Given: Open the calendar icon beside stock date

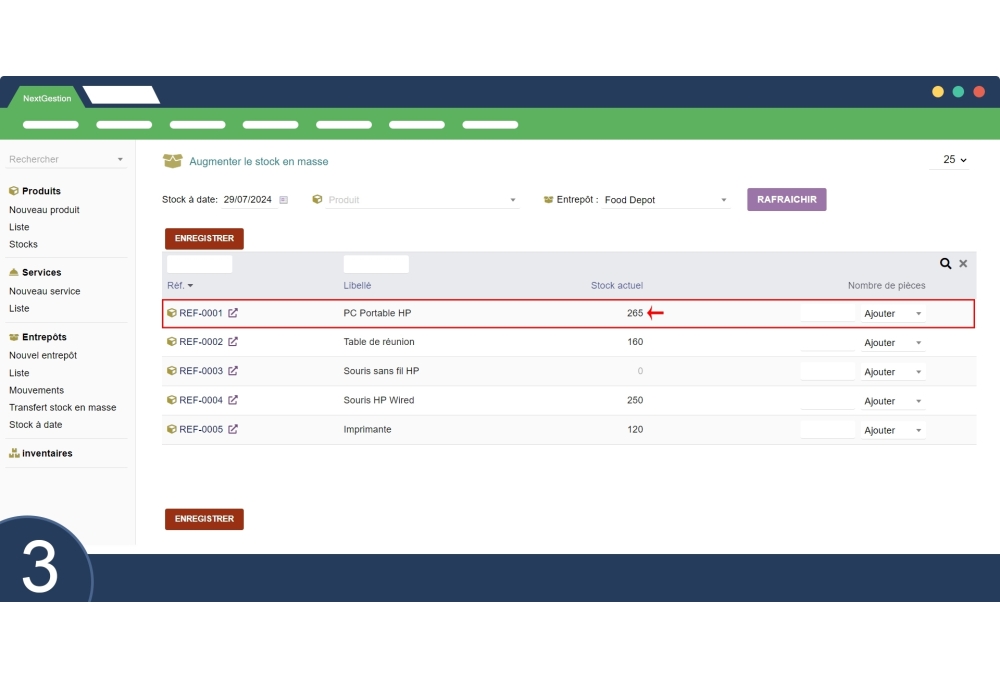Looking at the screenshot, I should 284,200.
